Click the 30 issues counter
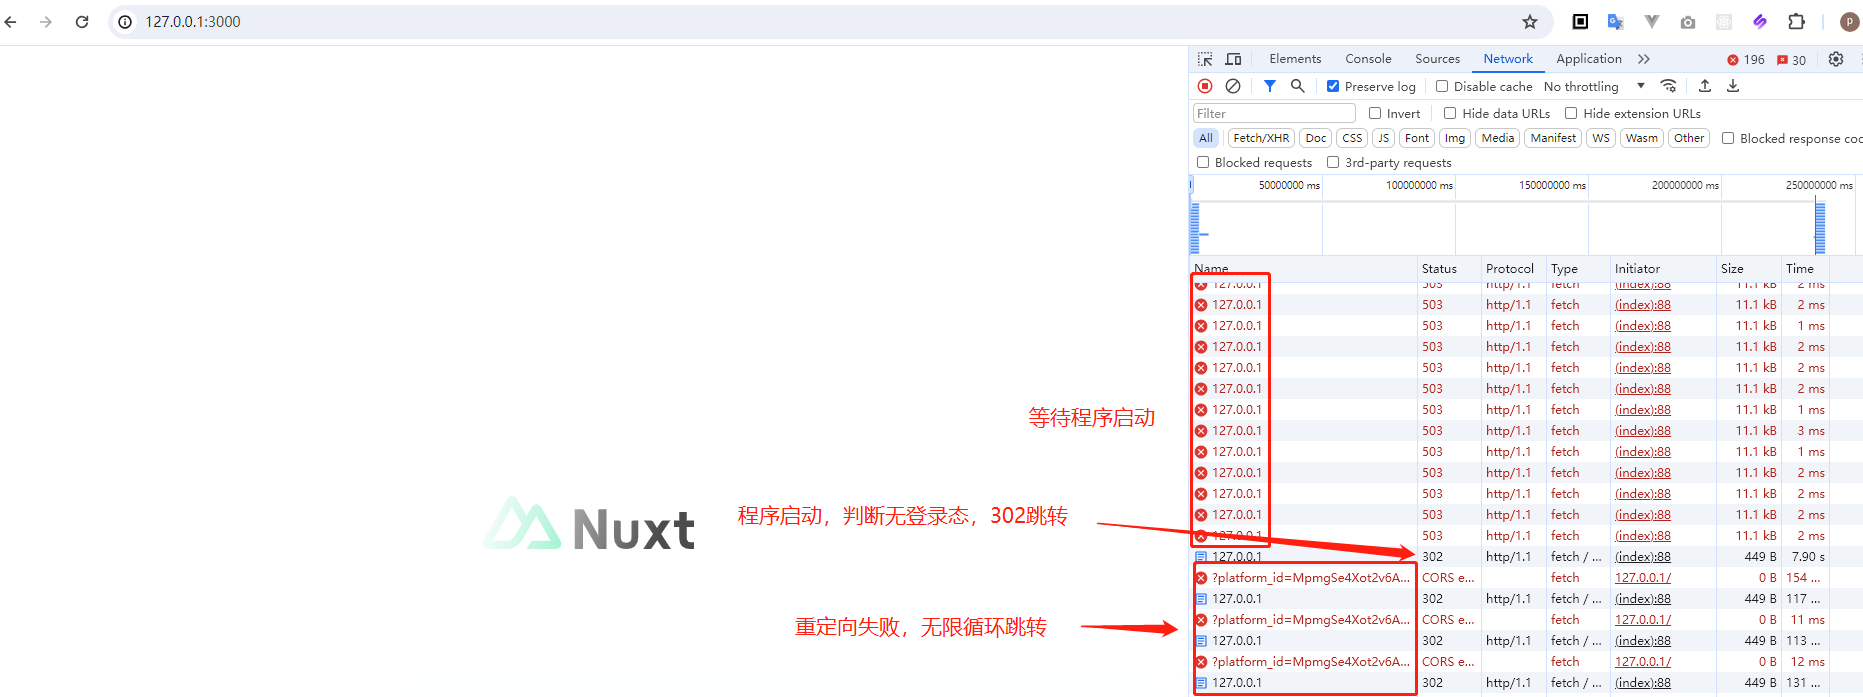The height and width of the screenshot is (697, 1863). pos(1792,60)
